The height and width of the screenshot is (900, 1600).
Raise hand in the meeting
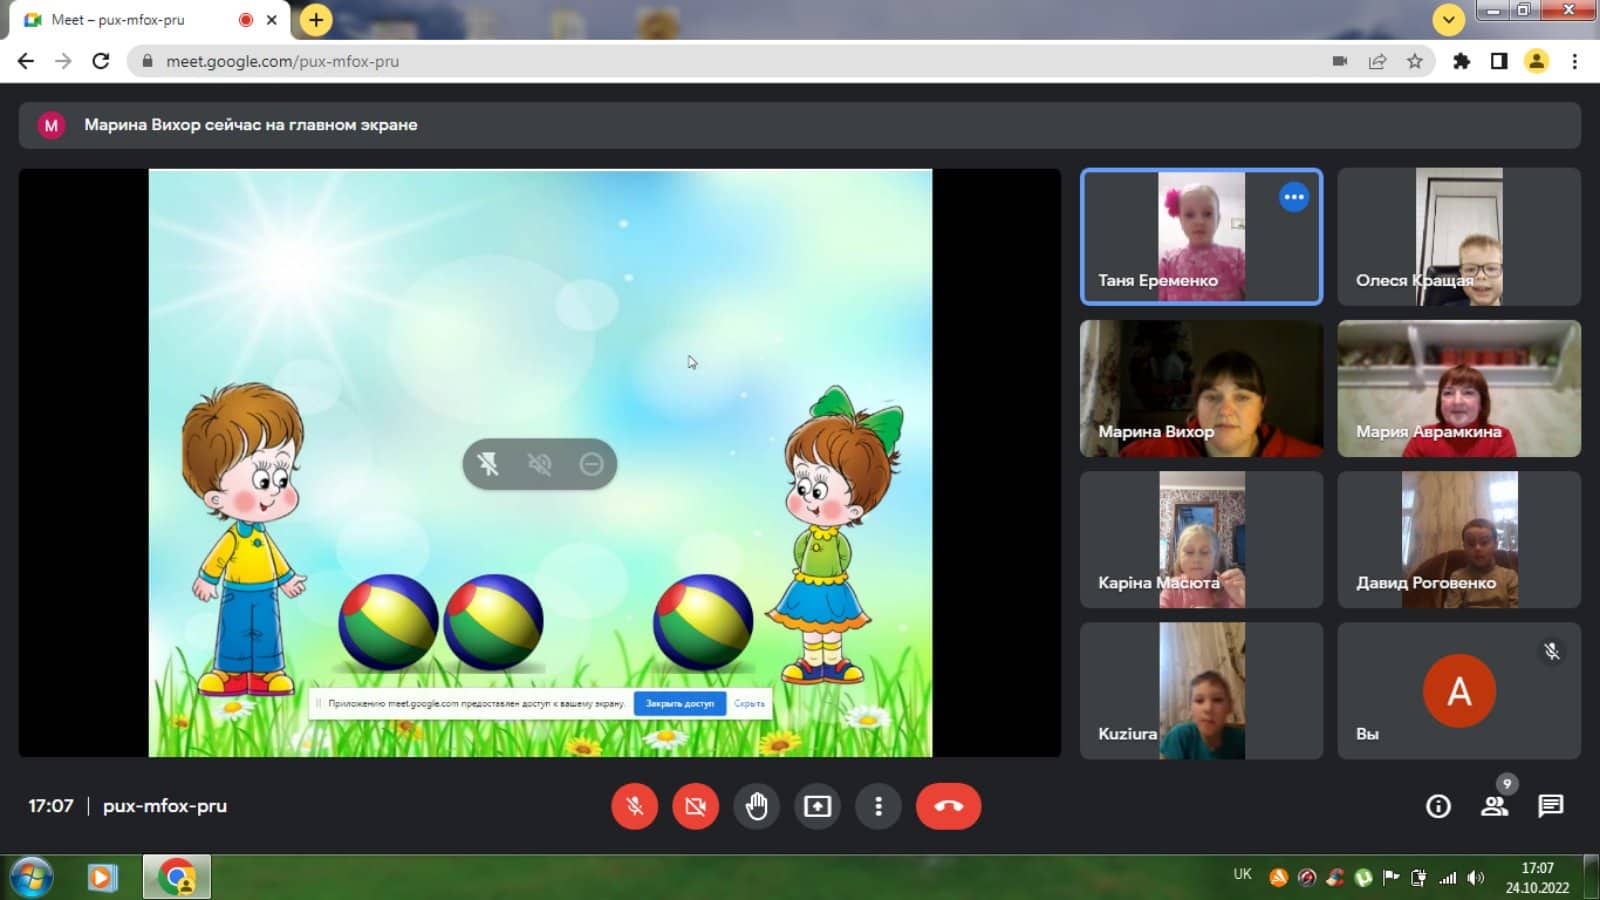click(x=756, y=806)
